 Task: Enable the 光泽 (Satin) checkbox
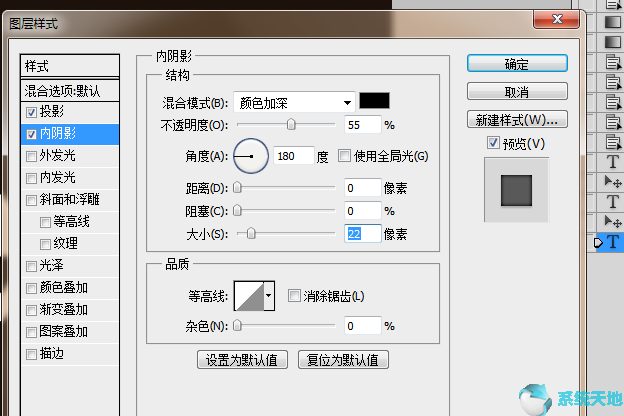pyautogui.click(x=31, y=266)
